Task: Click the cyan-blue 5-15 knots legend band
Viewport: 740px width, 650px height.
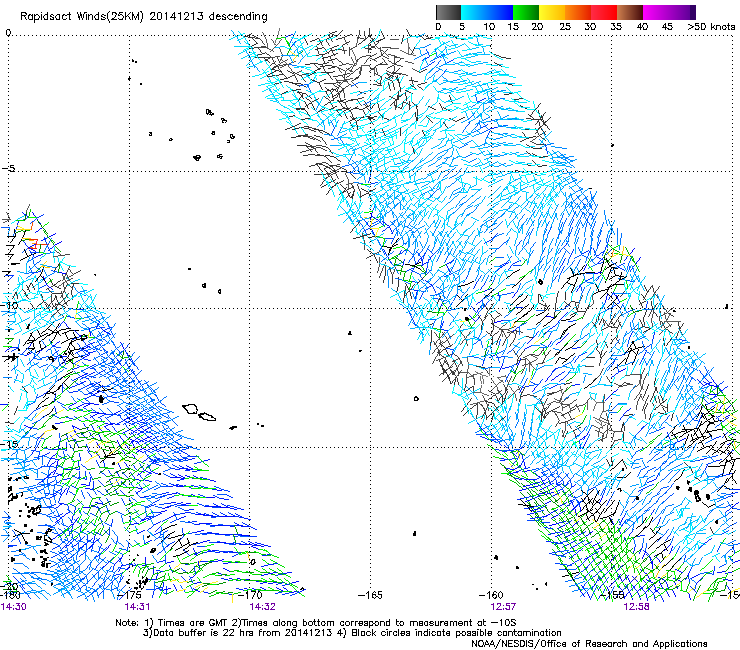Action: click(x=487, y=12)
